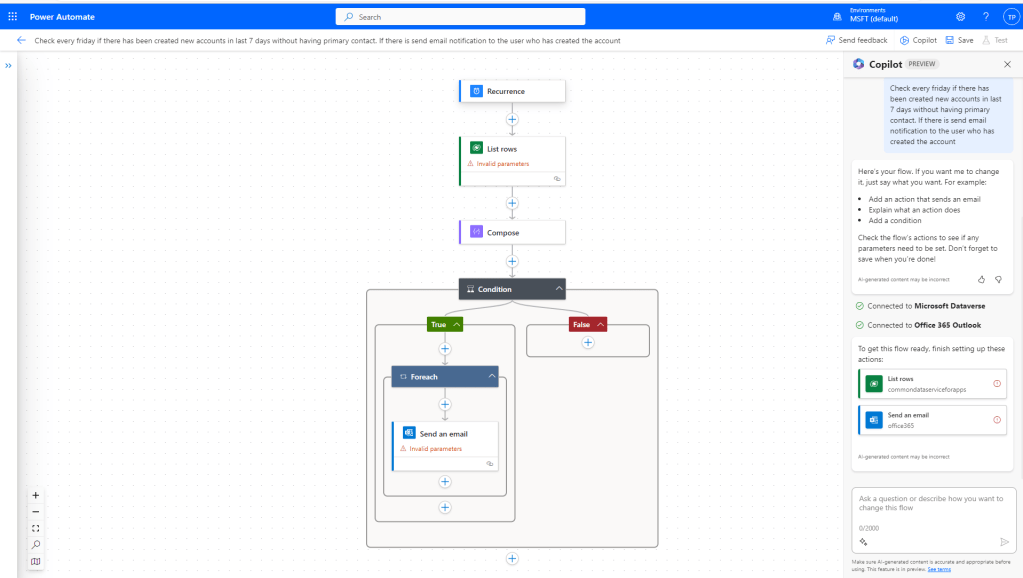Expand the left side panel chevrons

[x=8, y=65]
